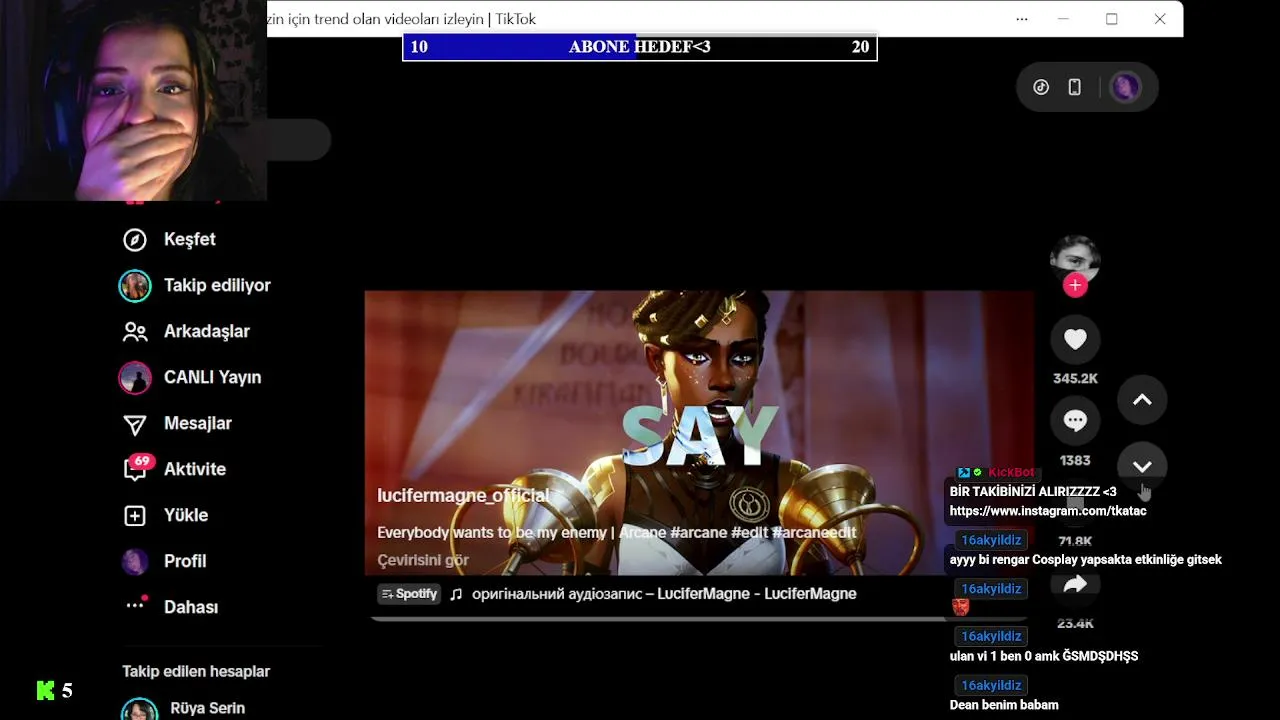The image size is (1280, 720).
Task: Open the Arkadaşlar friends icon
Action: pyautogui.click(x=135, y=331)
